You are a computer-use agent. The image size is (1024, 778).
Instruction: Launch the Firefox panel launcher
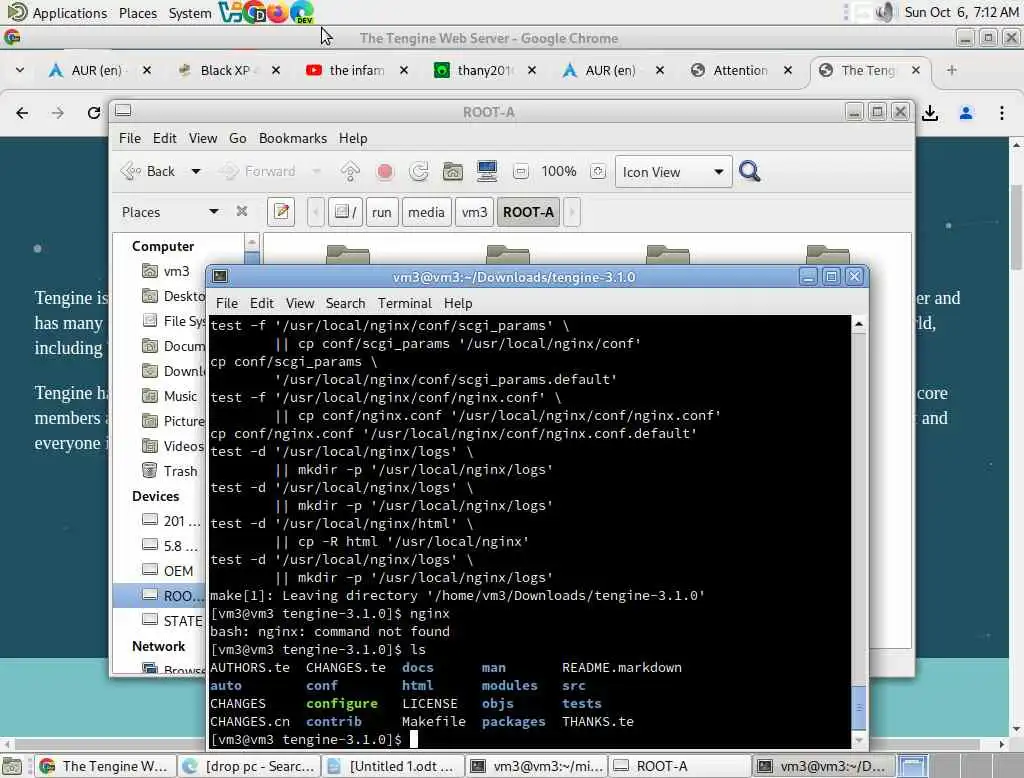click(277, 12)
